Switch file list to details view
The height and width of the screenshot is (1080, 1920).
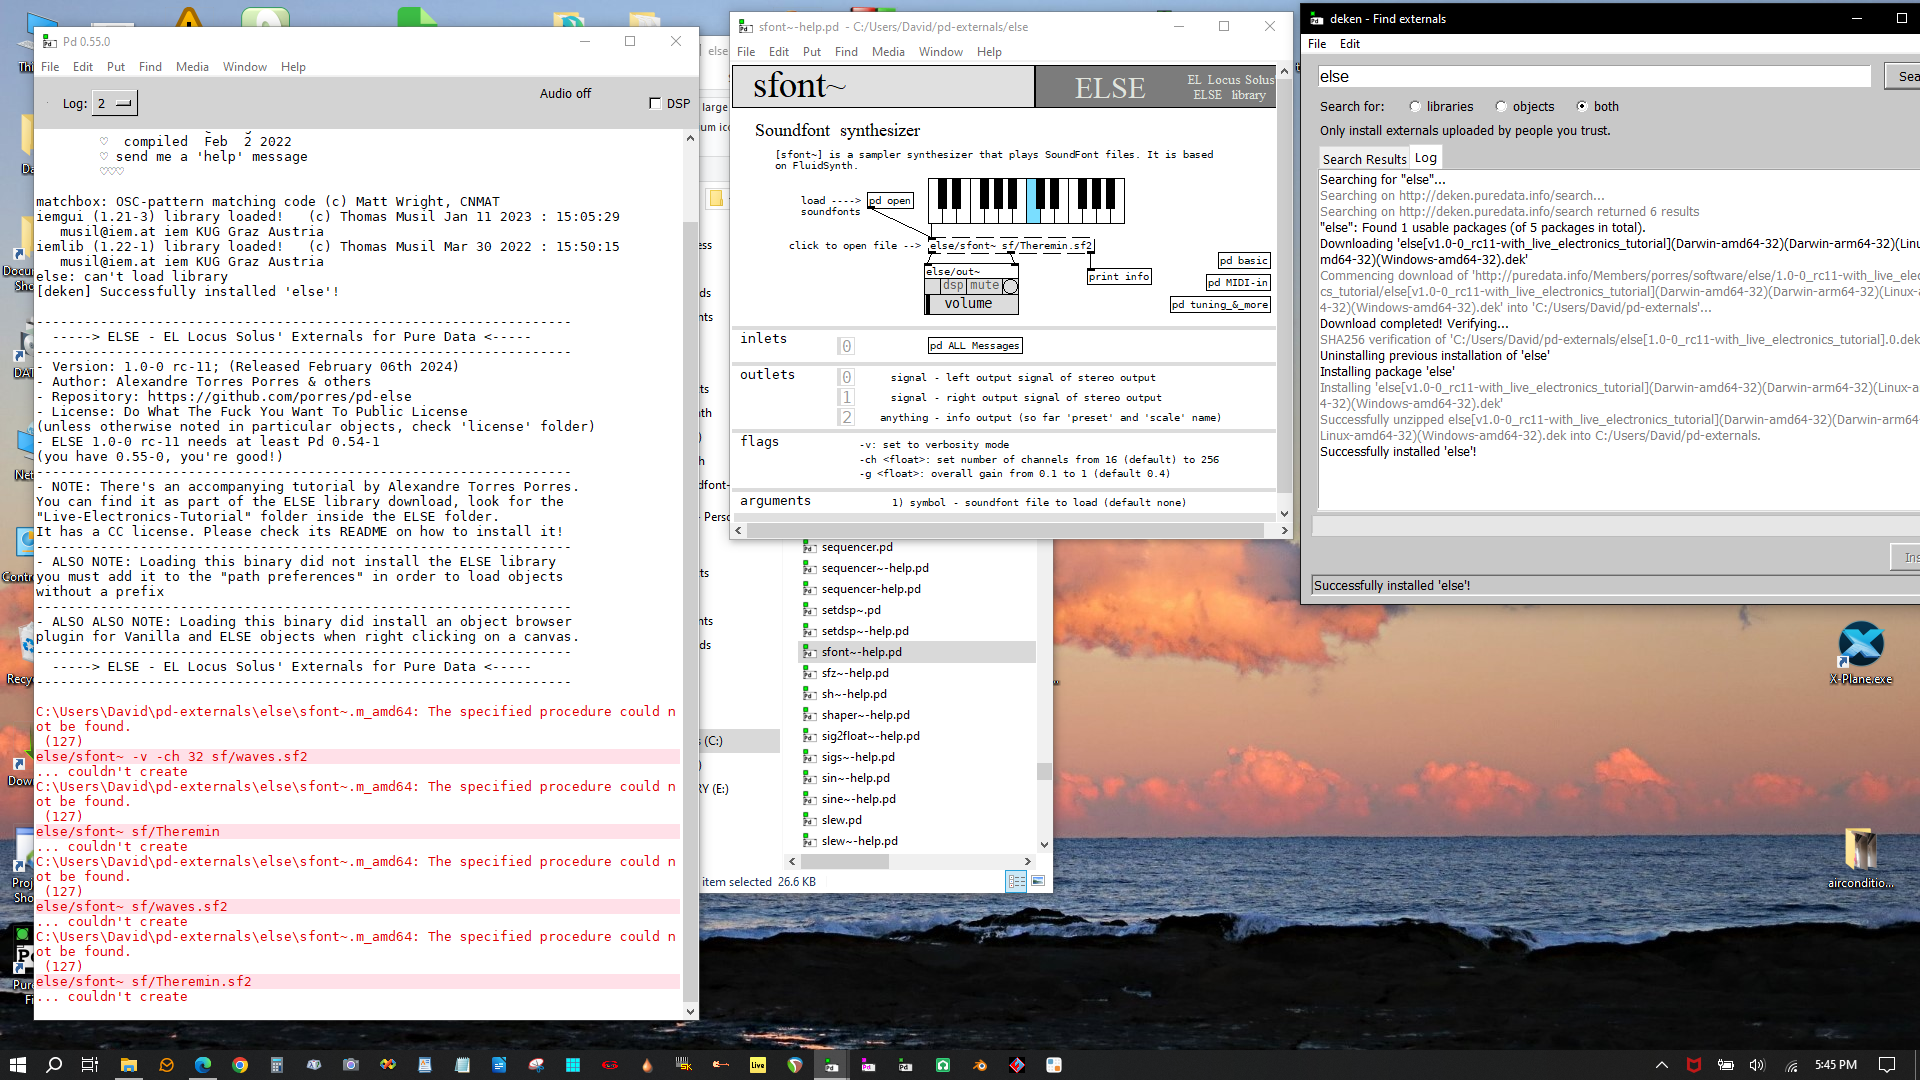[1016, 881]
